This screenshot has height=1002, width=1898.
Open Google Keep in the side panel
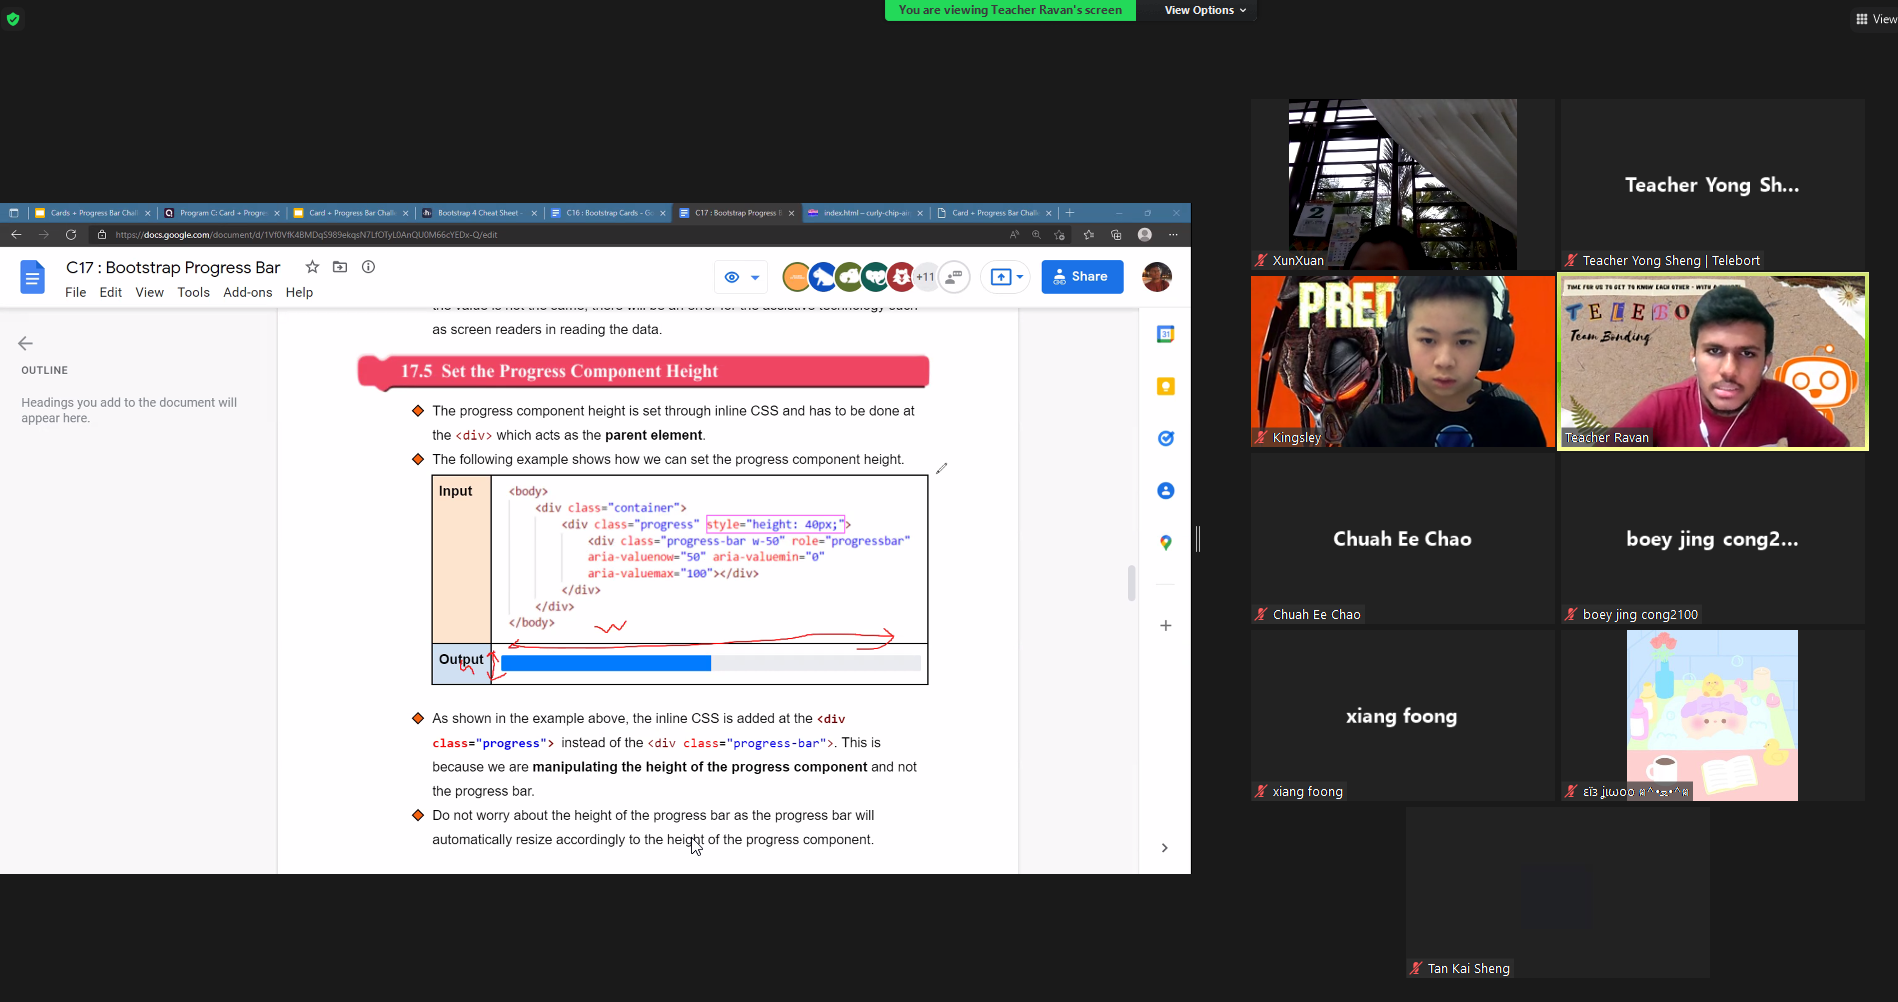pos(1165,386)
